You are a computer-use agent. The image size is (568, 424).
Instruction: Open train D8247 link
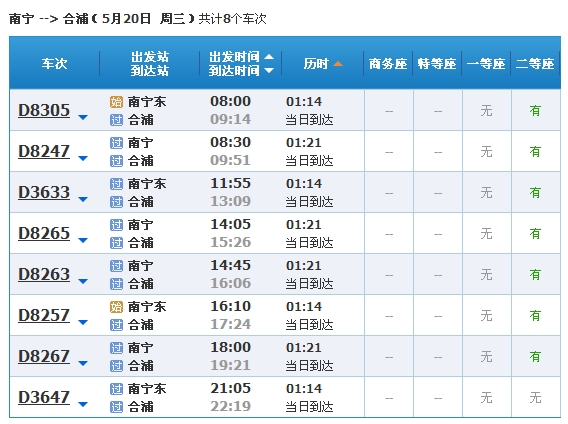tap(44, 151)
